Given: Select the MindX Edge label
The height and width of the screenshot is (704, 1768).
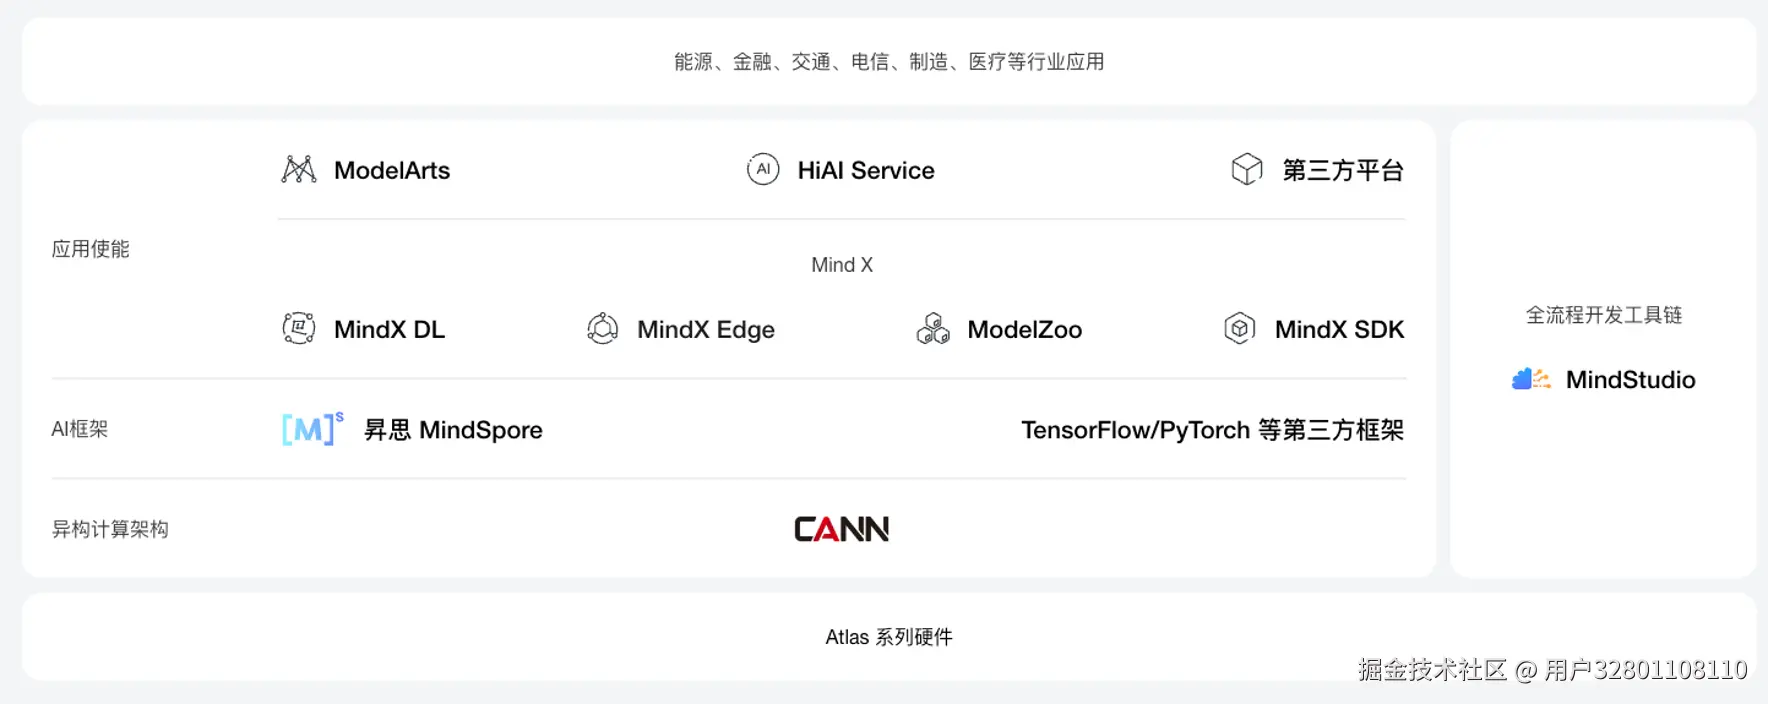Looking at the screenshot, I should [x=706, y=330].
